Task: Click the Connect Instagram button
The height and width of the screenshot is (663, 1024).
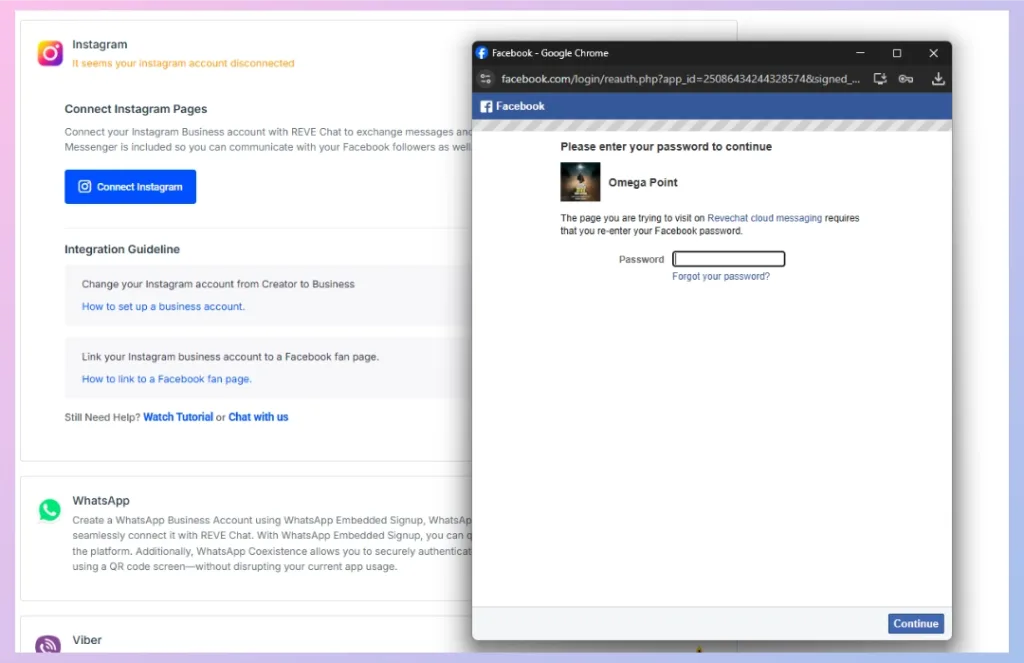Action: pyautogui.click(x=130, y=187)
